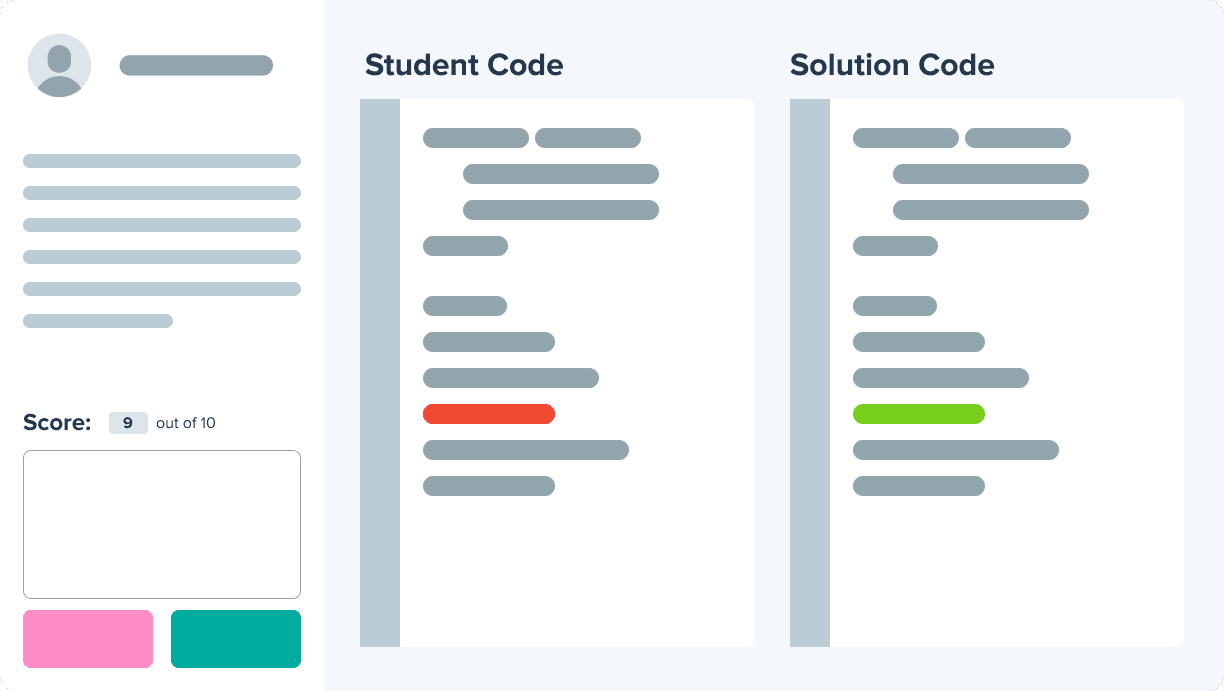Click the first indented line in Solution Code
The height and width of the screenshot is (691, 1224).
[x=991, y=174]
